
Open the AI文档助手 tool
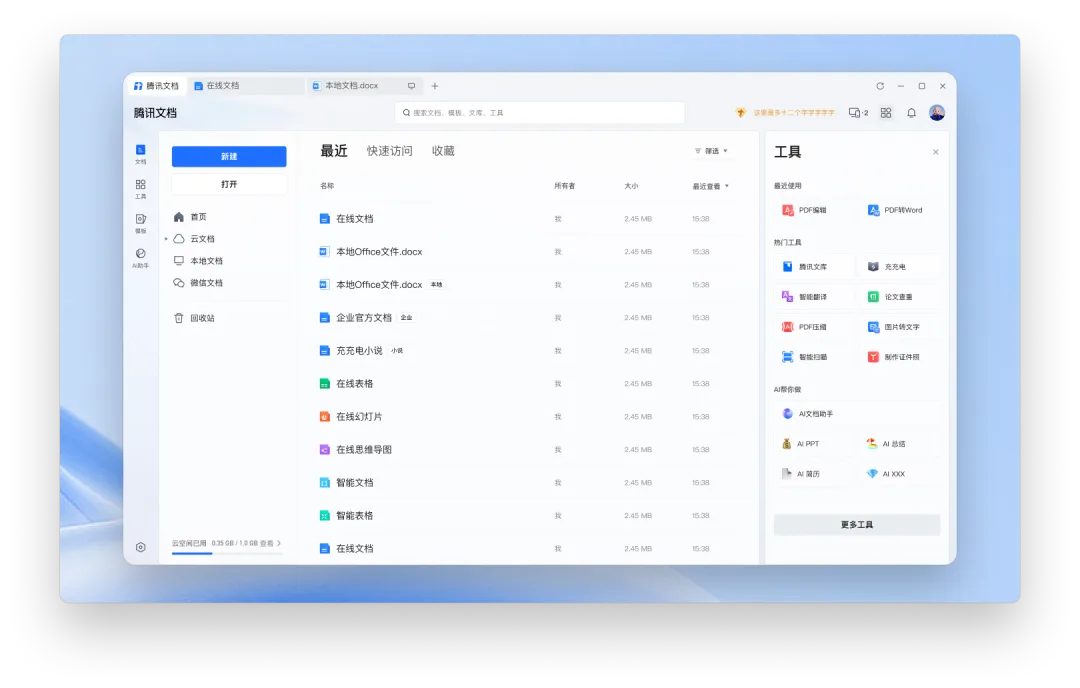click(x=857, y=414)
